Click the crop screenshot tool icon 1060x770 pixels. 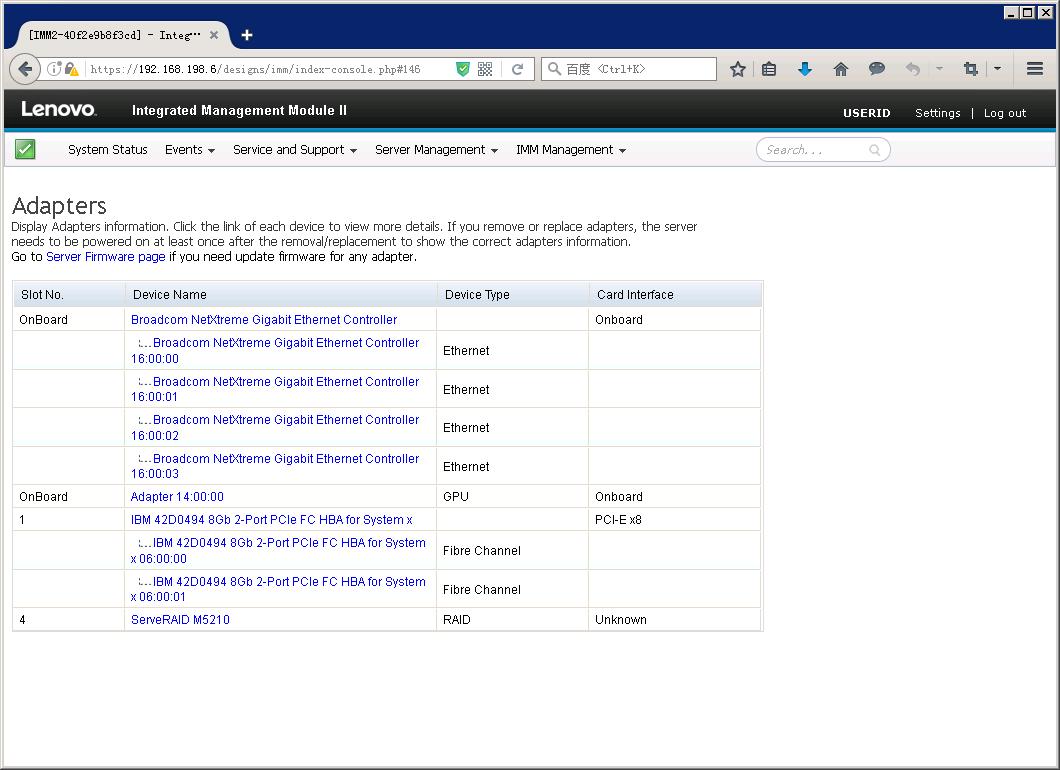[971, 69]
